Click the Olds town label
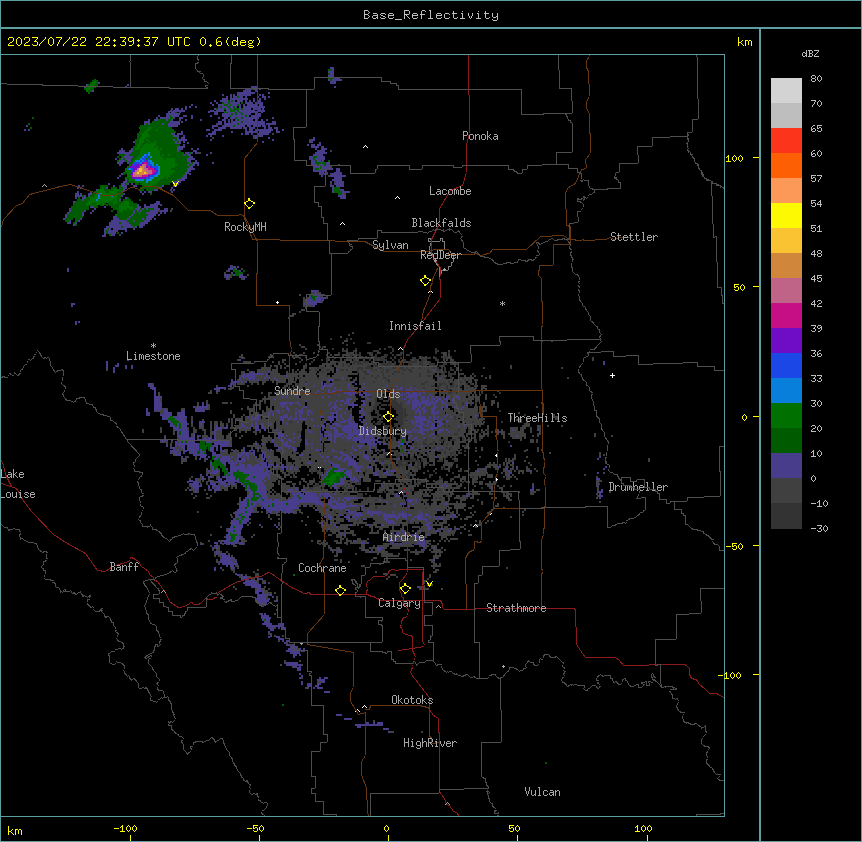Viewport: 862px width, 842px height. click(388, 394)
